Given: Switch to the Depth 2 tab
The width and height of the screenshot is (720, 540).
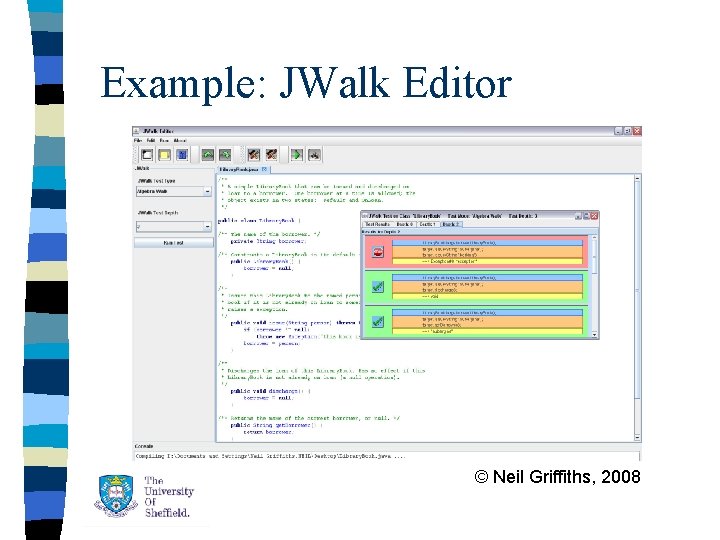Looking at the screenshot, I should point(451,224).
